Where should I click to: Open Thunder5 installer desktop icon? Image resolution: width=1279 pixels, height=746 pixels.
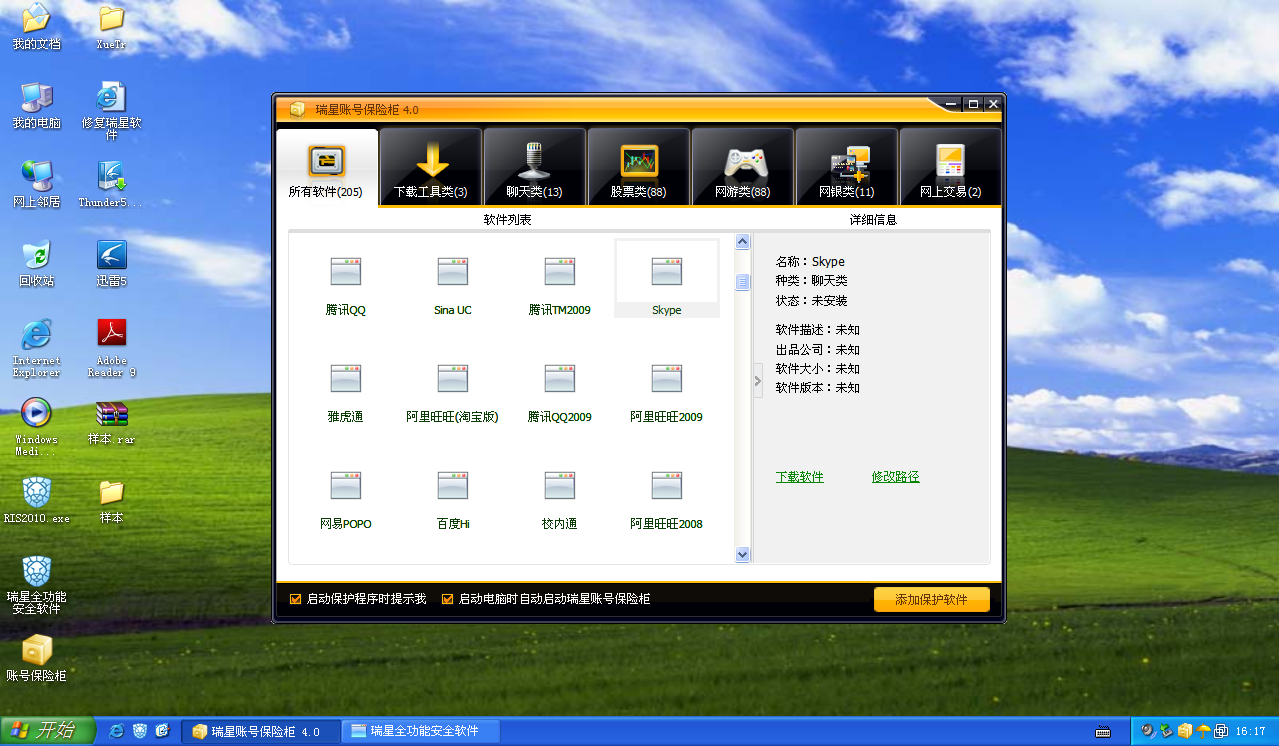(111, 184)
